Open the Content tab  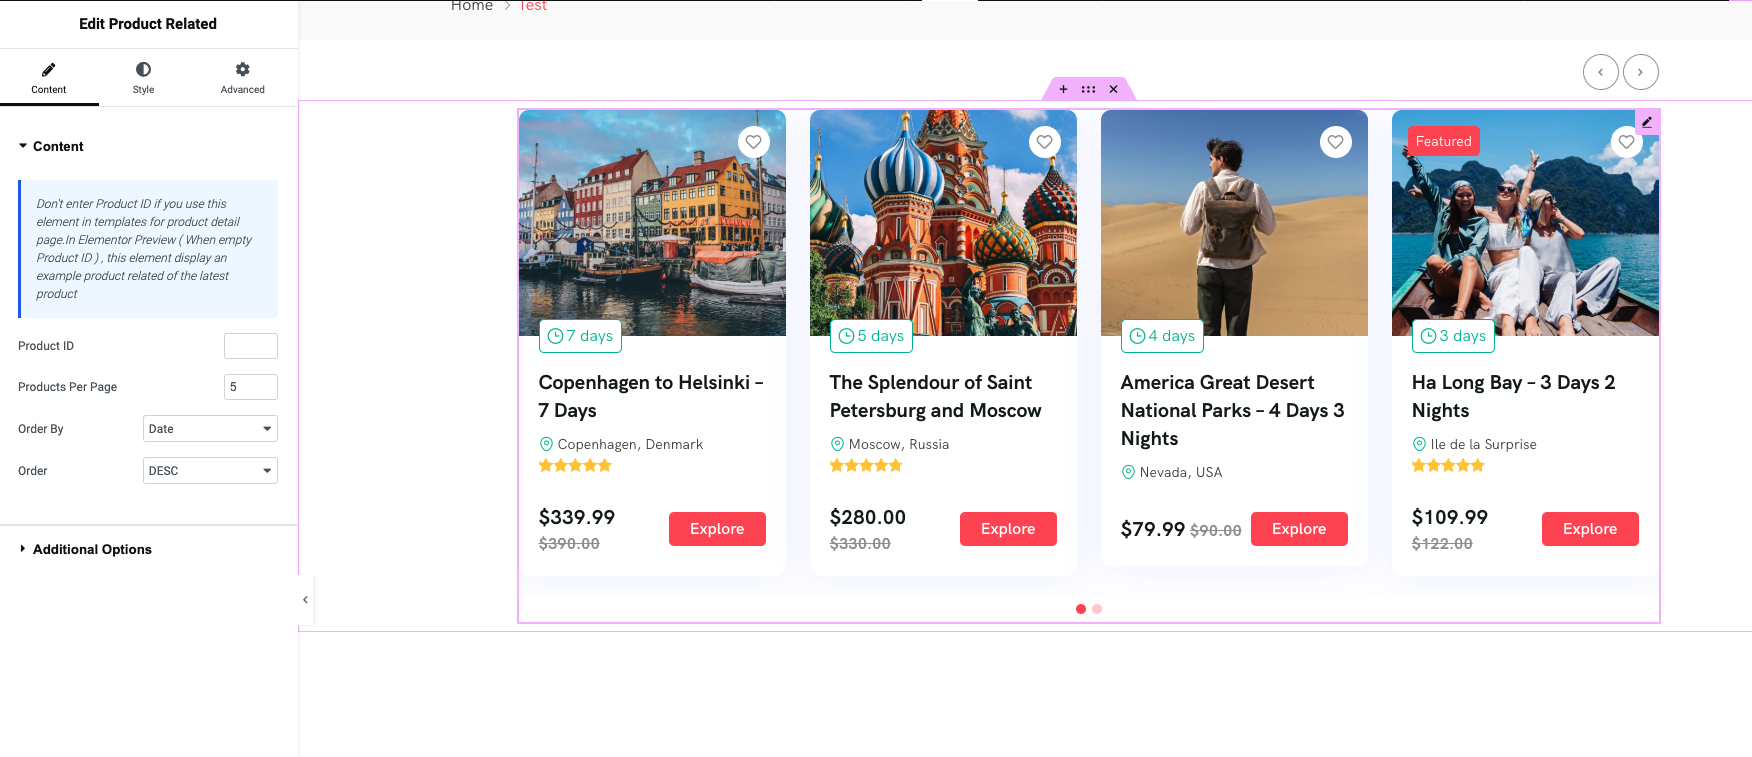pyautogui.click(x=49, y=78)
